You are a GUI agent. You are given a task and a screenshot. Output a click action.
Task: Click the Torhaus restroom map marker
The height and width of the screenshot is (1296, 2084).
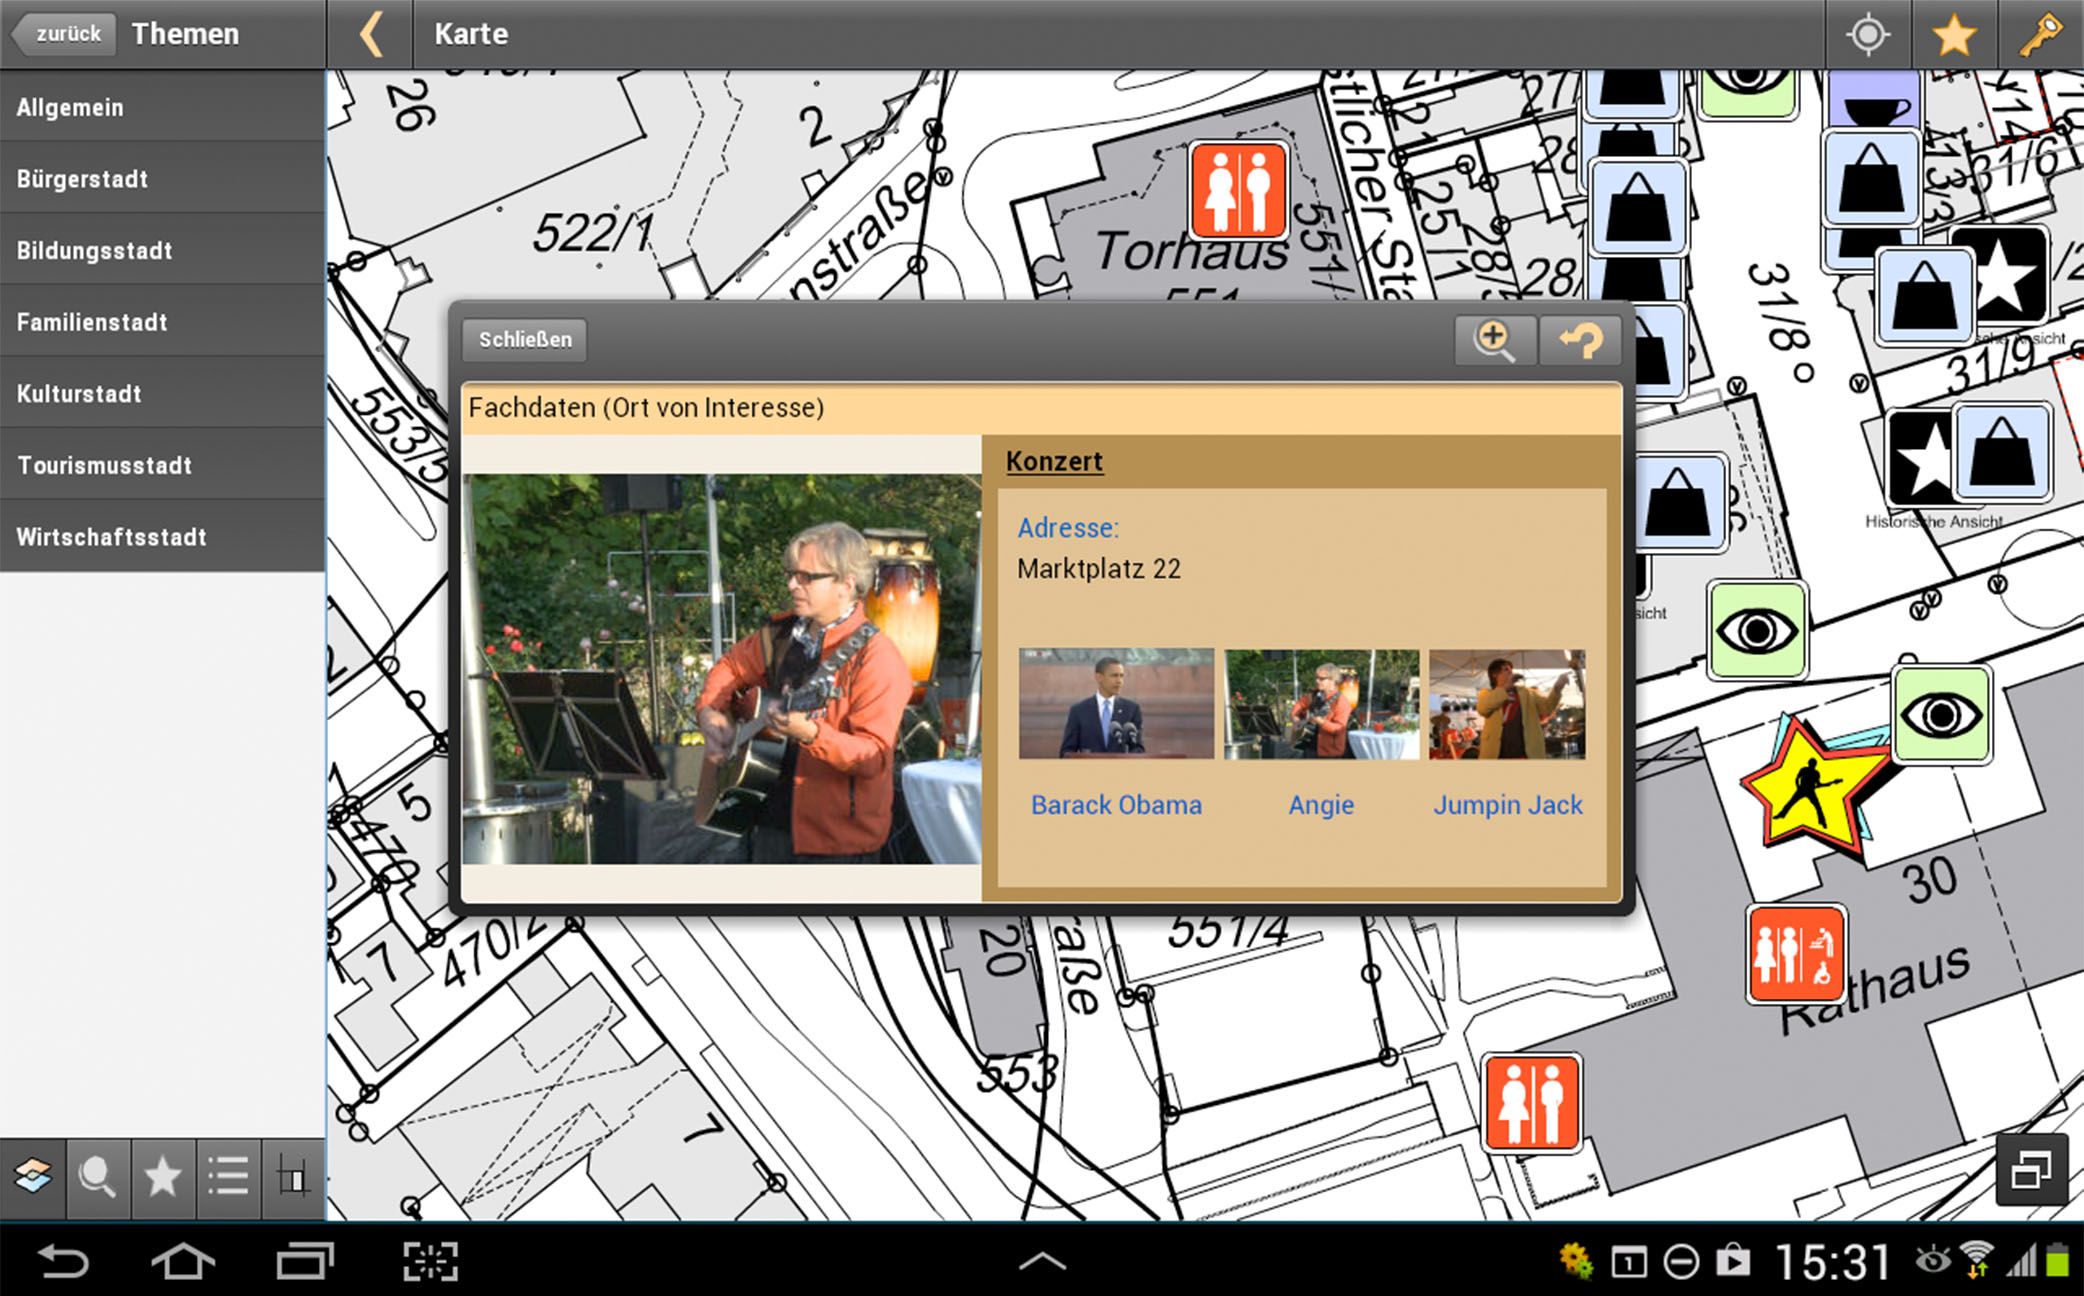point(1238,190)
